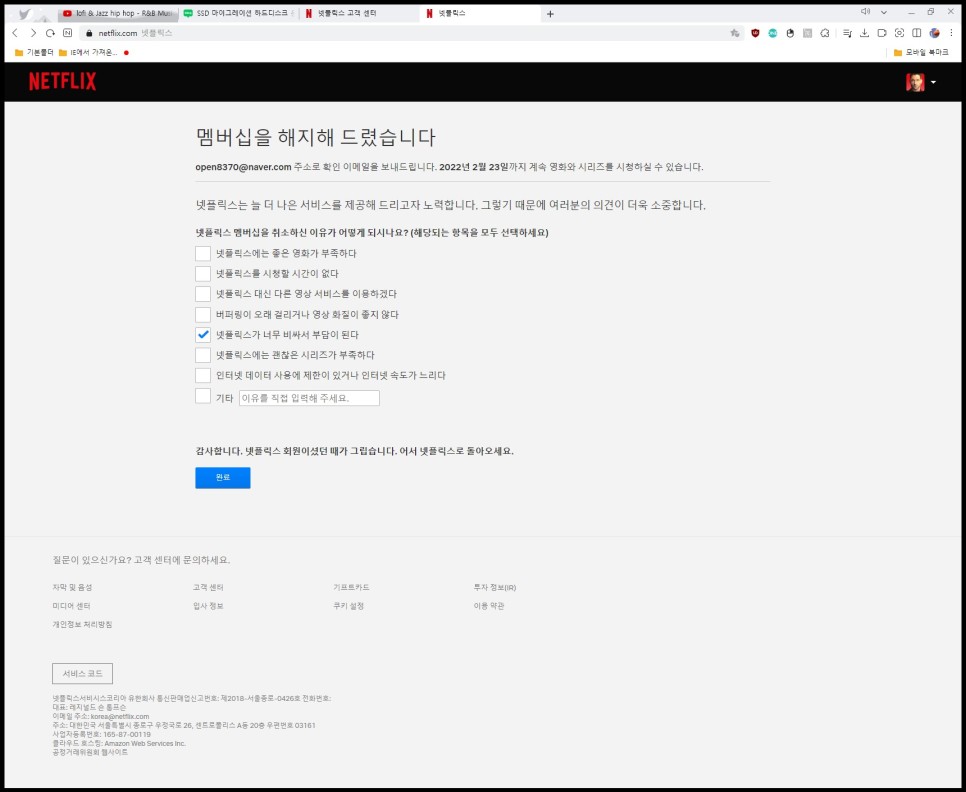Open the '쿠키 설정' footer link

pyautogui.click(x=349, y=606)
